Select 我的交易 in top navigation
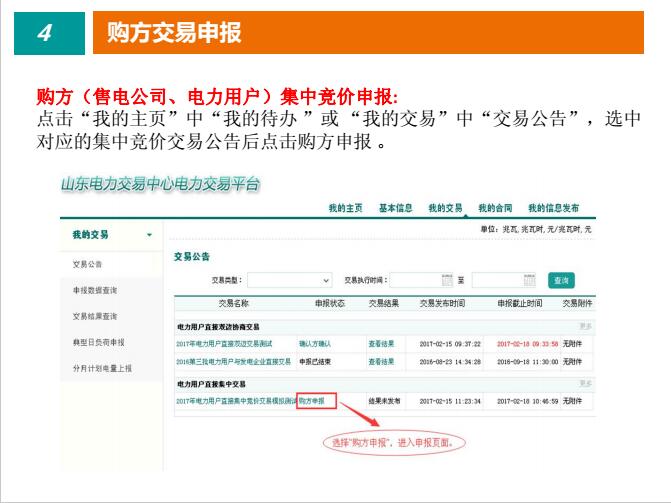Screen dimensions: 671x503 tap(445, 208)
